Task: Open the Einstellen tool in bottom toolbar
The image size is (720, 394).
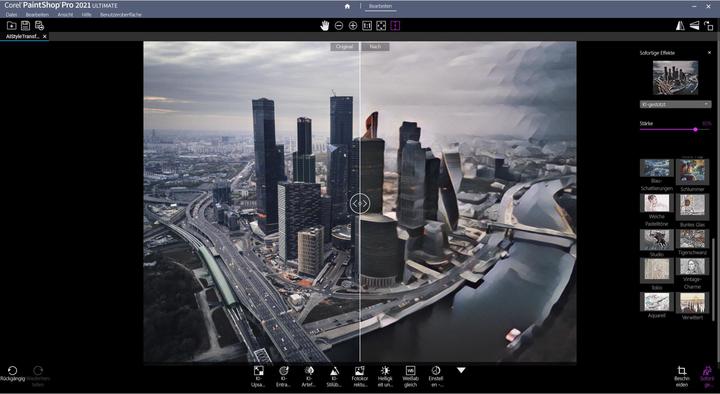Action: [x=436, y=376]
